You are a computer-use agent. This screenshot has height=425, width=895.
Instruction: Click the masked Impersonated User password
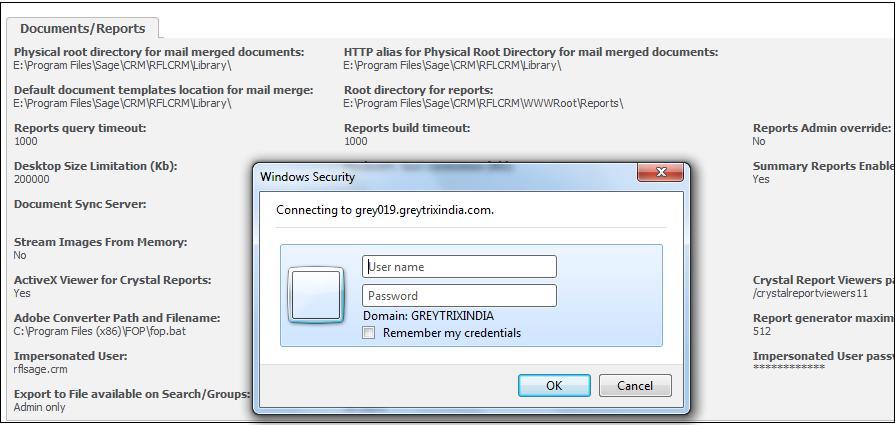coord(788,367)
